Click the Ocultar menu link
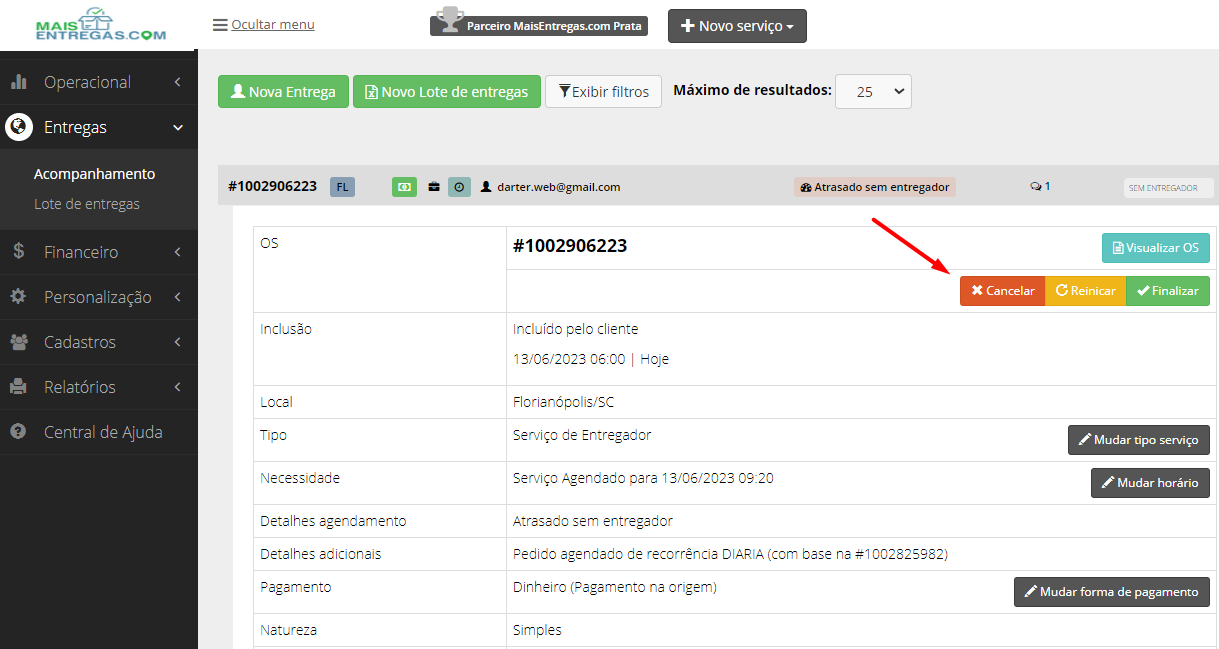This screenshot has height=649, width=1219. point(273,25)
